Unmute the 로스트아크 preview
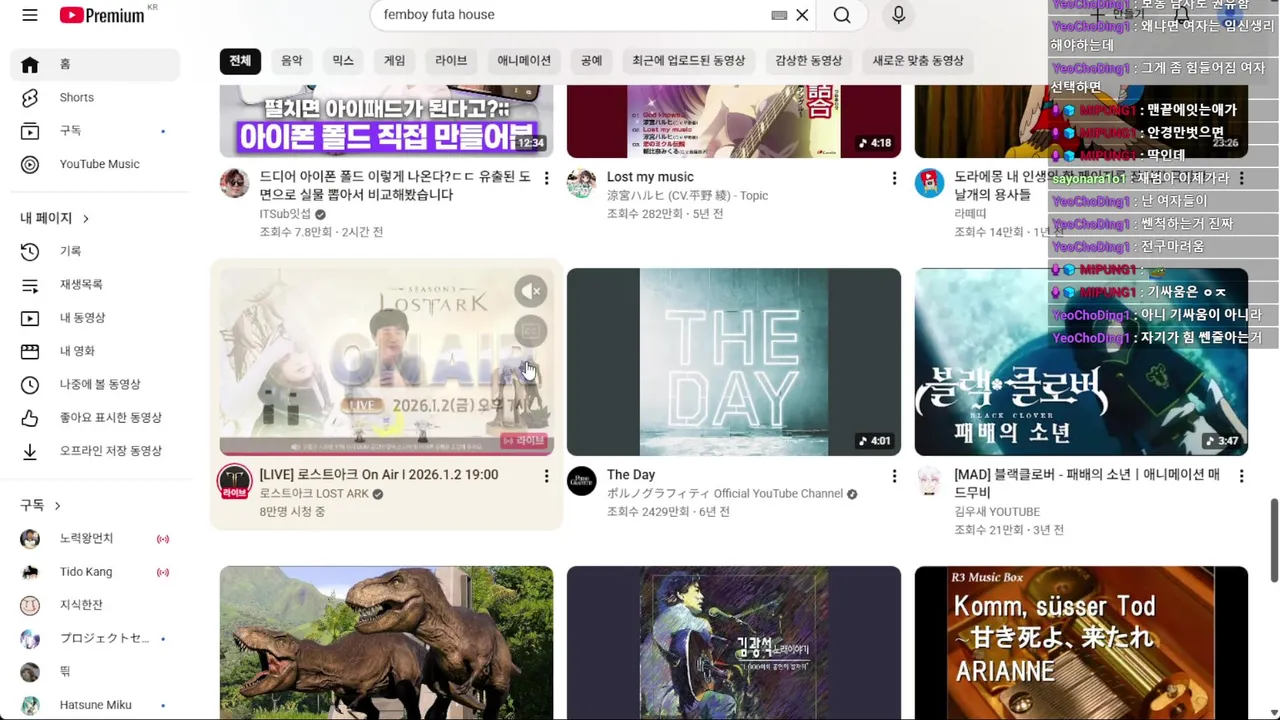 point(531,291)
